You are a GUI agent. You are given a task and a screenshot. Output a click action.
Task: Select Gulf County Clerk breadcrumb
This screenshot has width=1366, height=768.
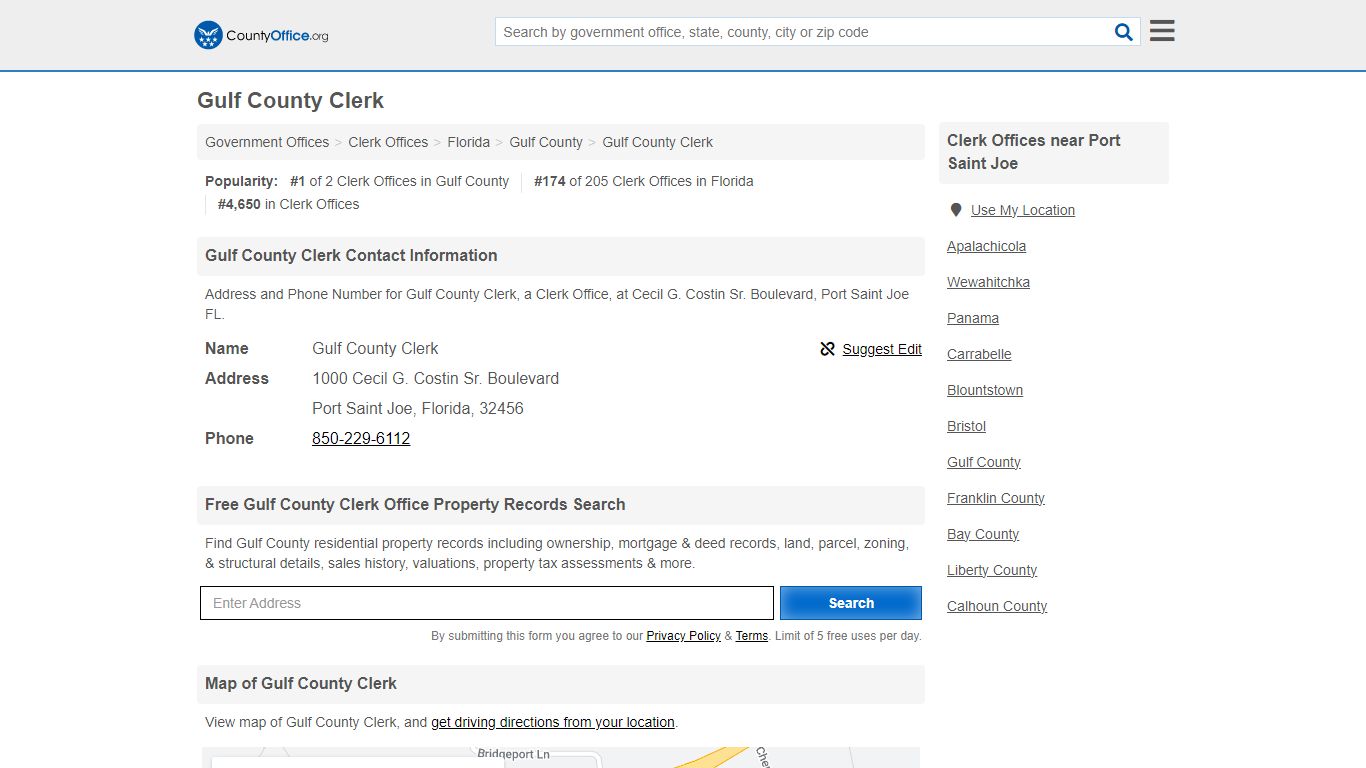[657, 142]
